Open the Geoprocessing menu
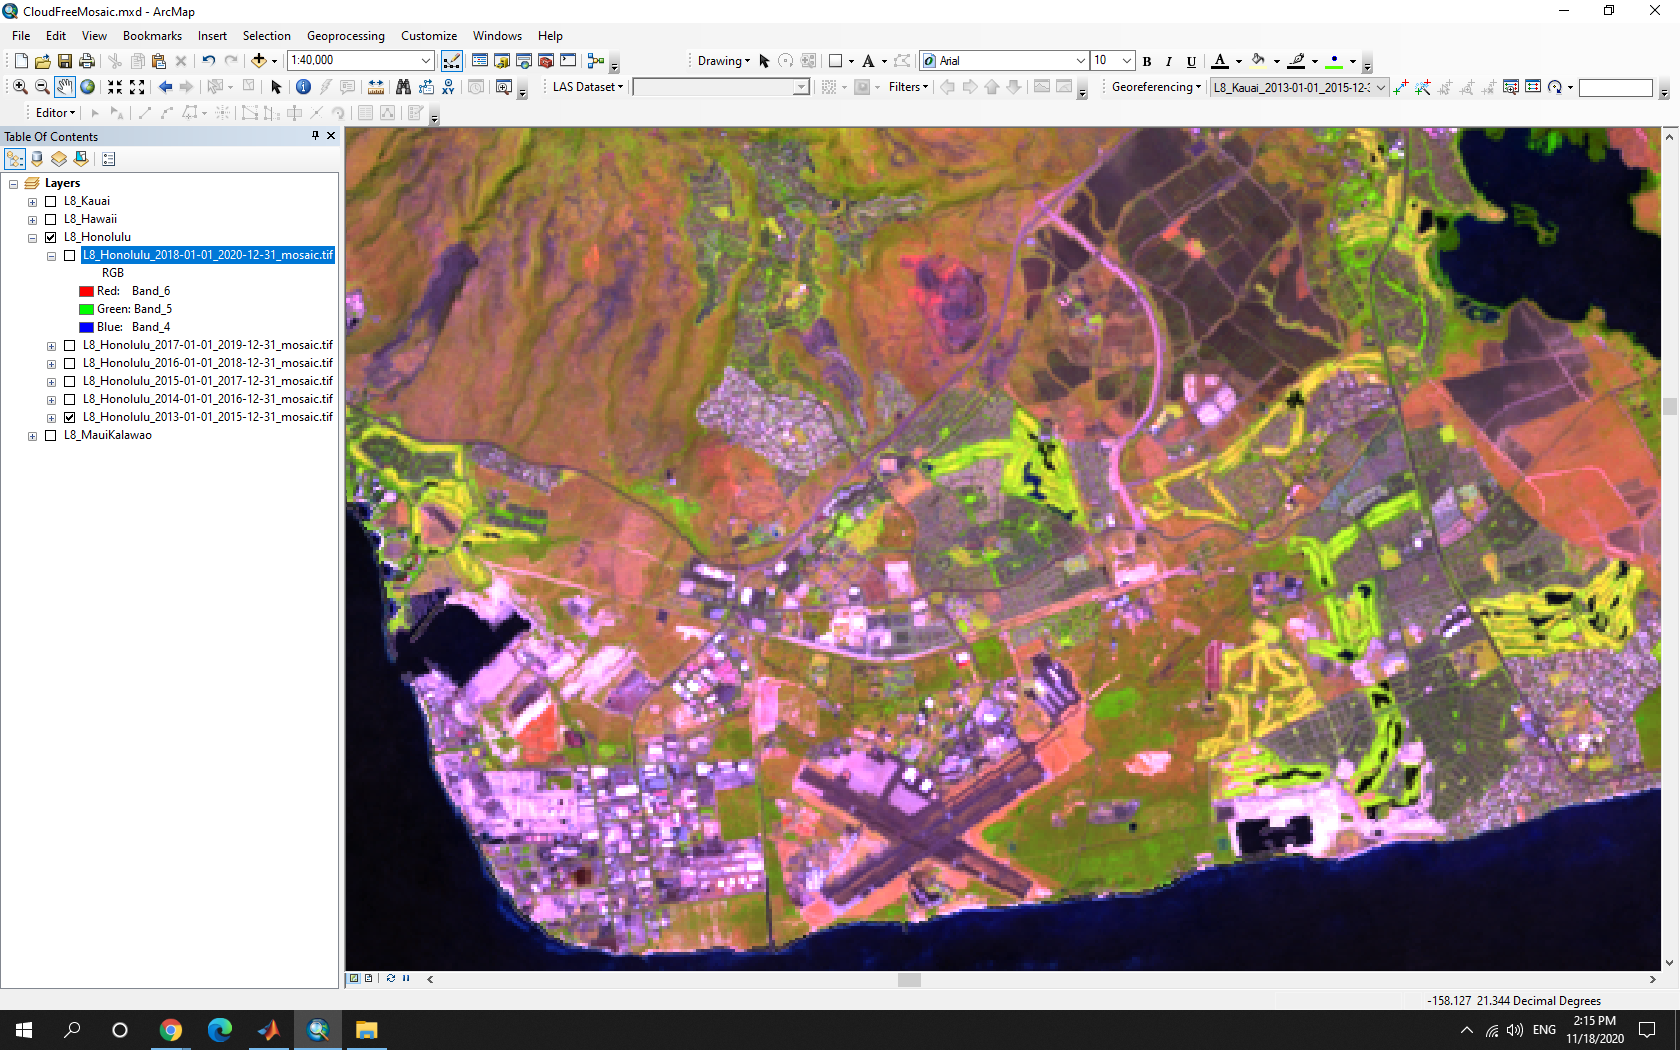Viewport: 1680px width, 1050px height. [x=345, y=36]
